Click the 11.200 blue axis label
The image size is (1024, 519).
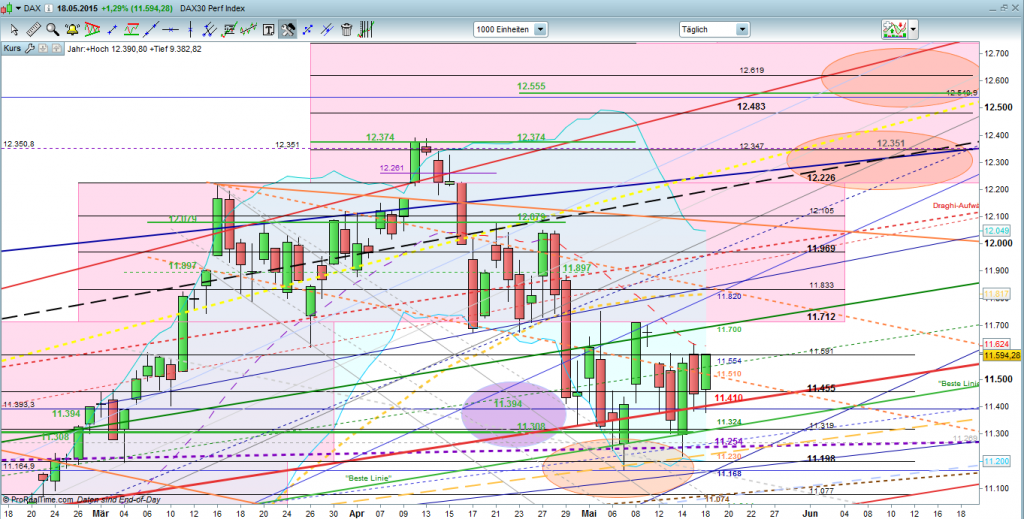[x=996, y=460]
